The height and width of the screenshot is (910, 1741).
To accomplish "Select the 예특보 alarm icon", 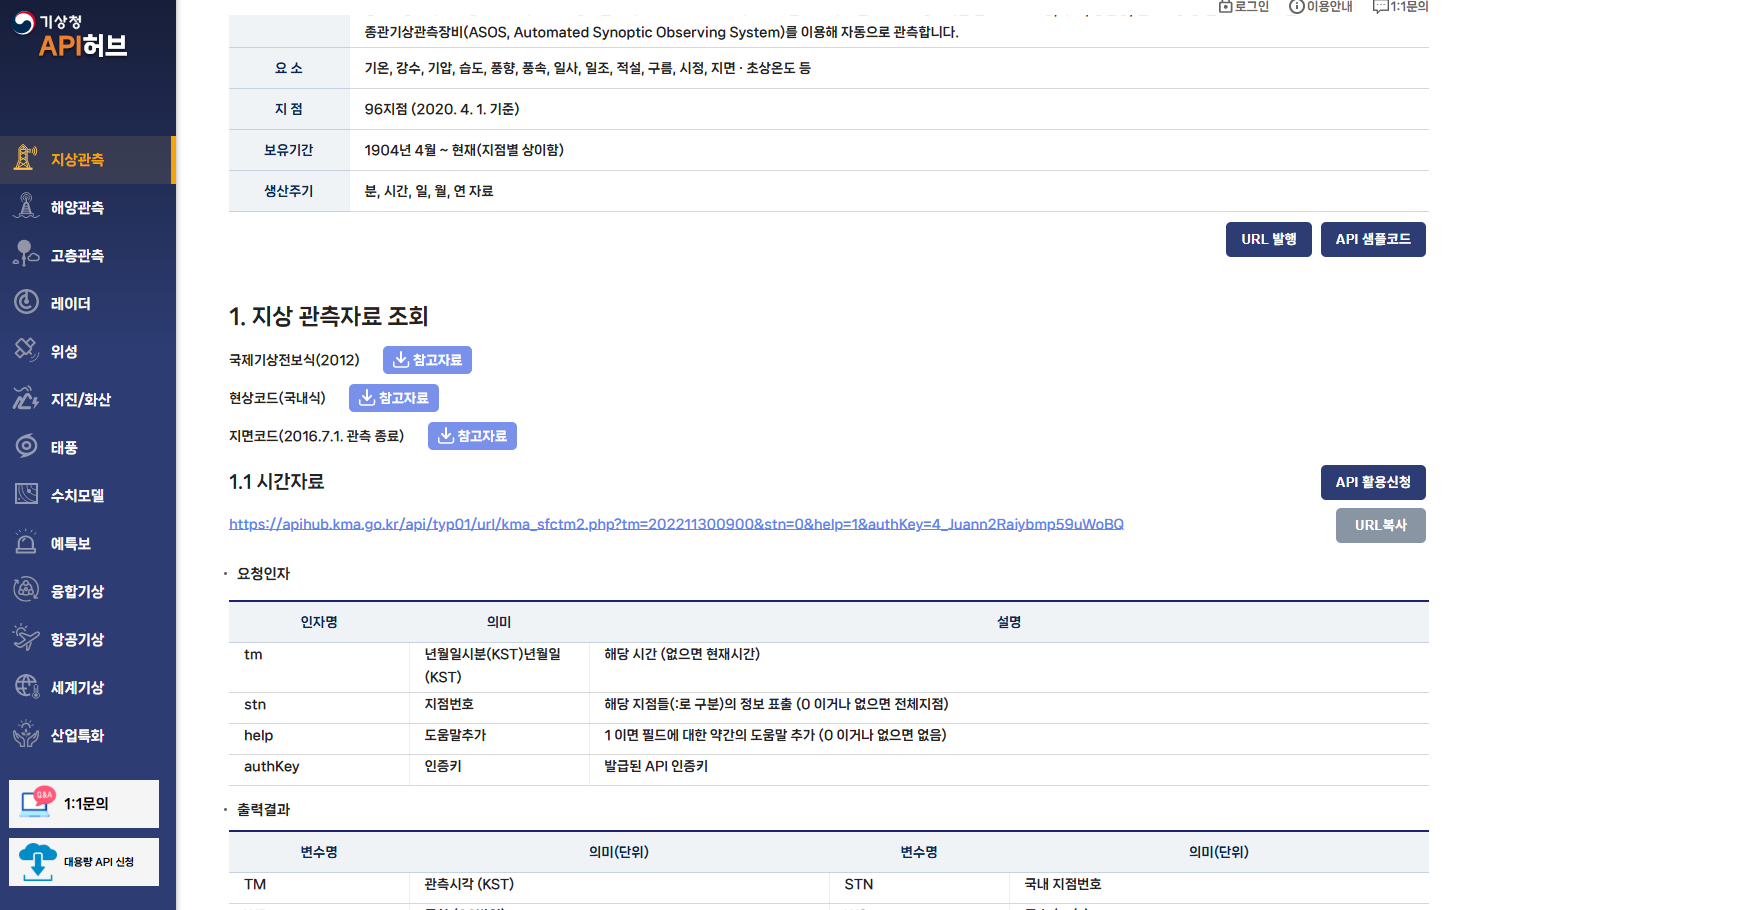I will [26, 542].
